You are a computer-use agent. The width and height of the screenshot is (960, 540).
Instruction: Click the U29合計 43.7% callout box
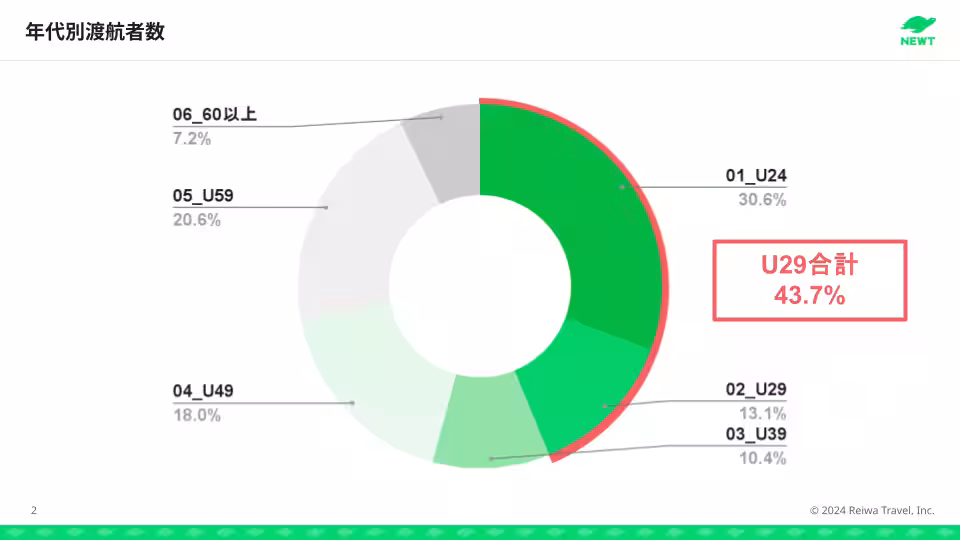809,280
